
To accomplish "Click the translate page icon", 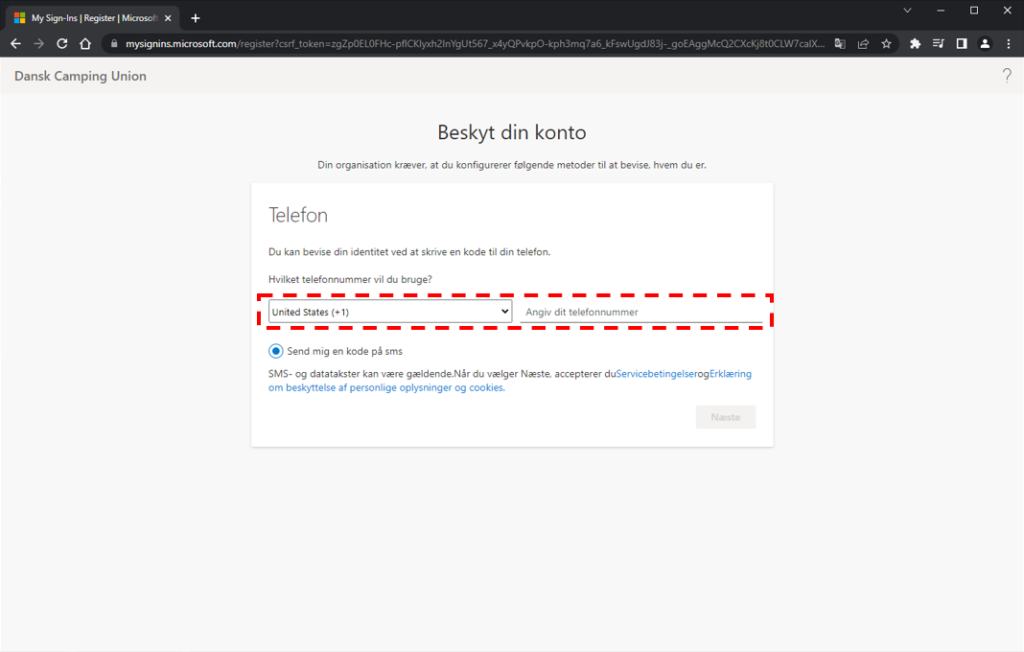I will (x=840, y=44).
